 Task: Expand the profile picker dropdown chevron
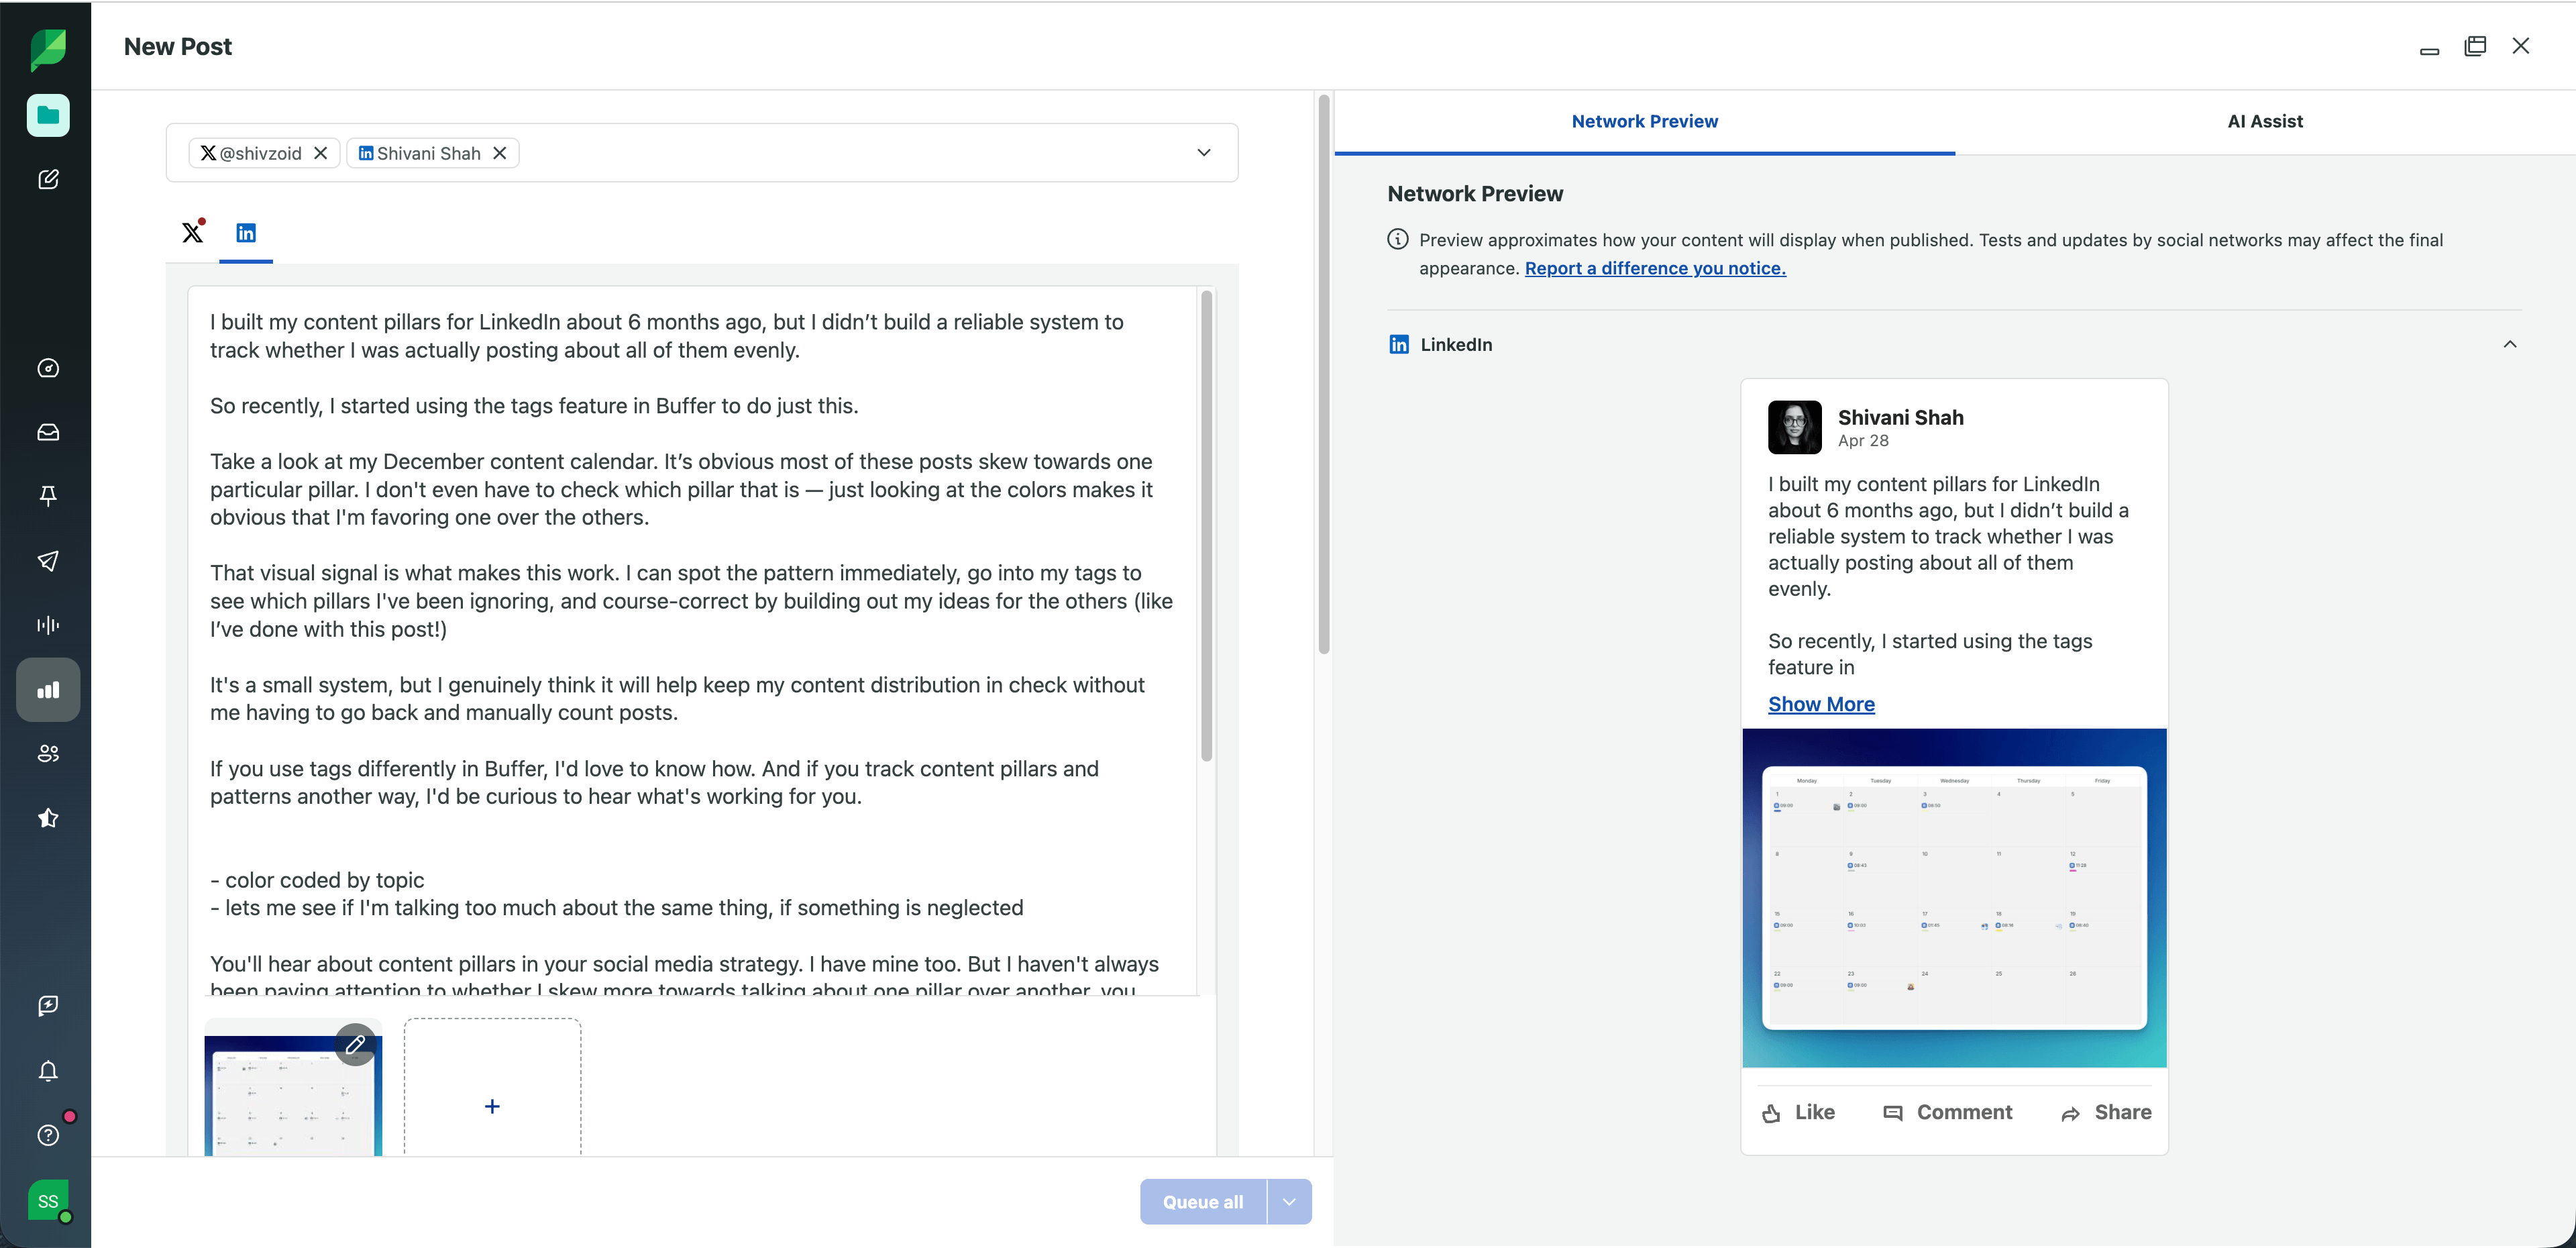[1204, 153]
